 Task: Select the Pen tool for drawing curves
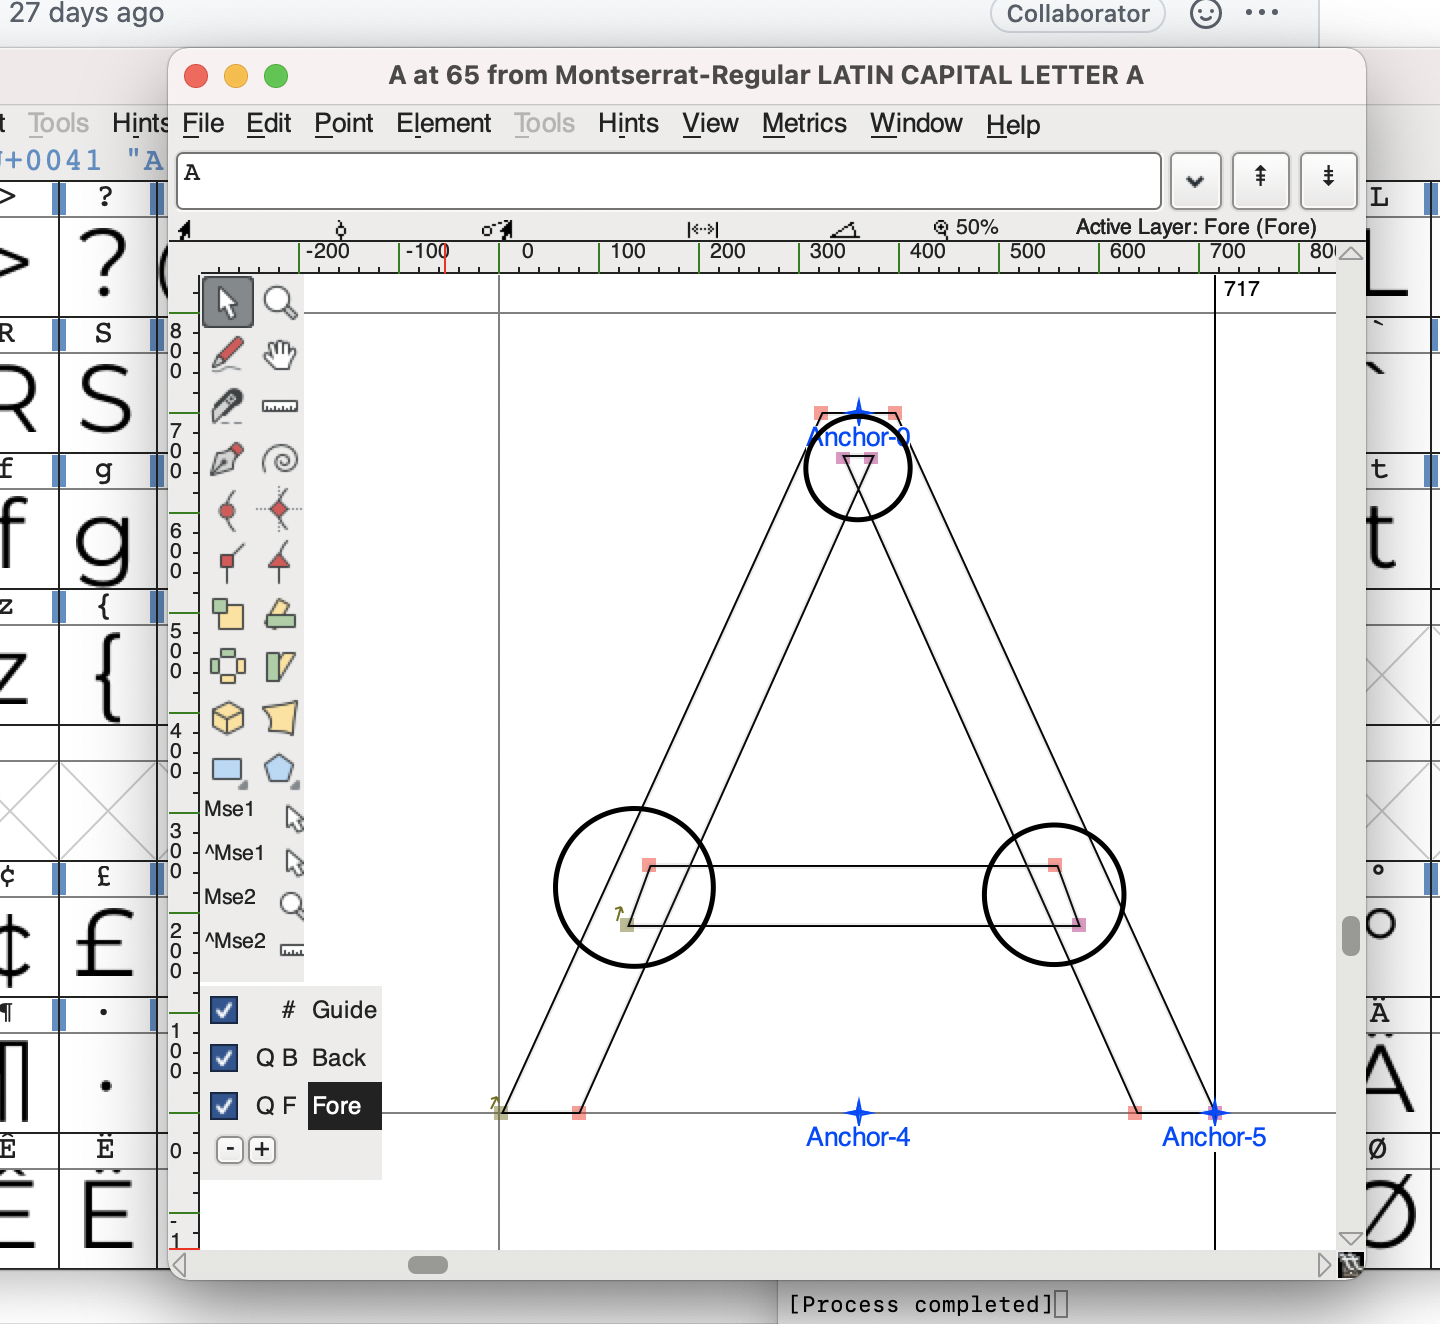(228, 459)
